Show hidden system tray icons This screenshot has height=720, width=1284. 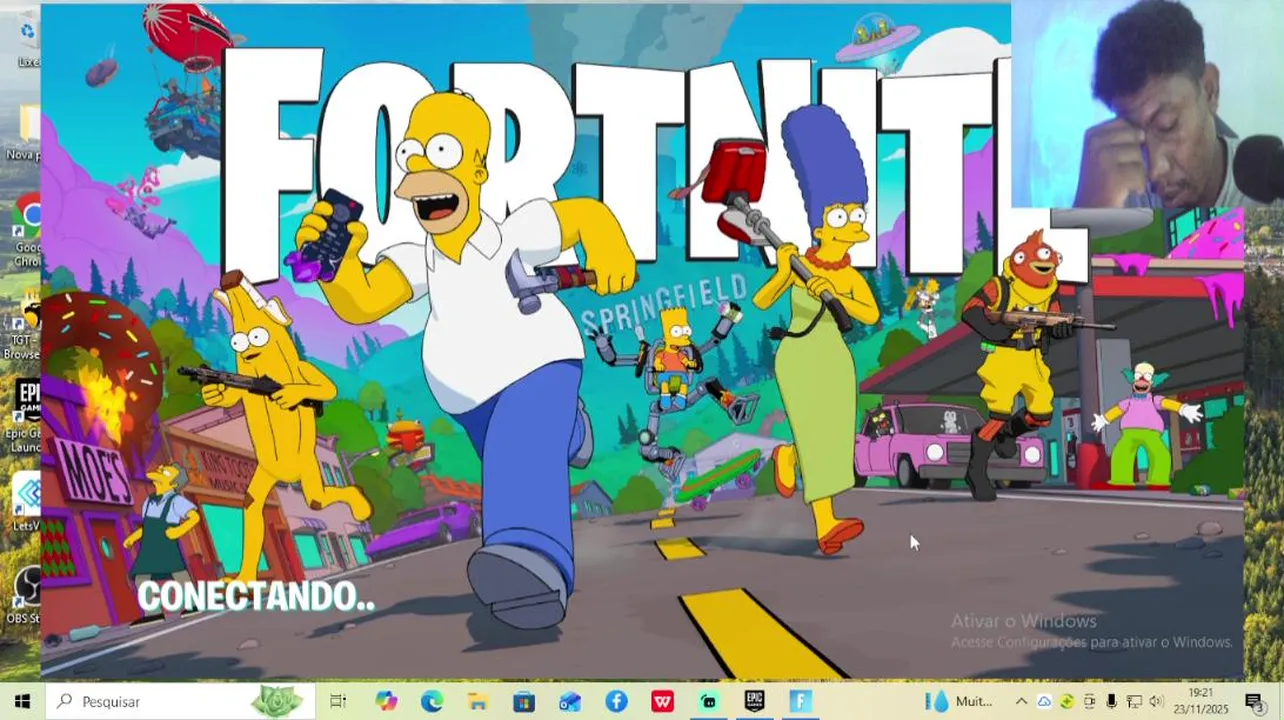click(1021, 702)
